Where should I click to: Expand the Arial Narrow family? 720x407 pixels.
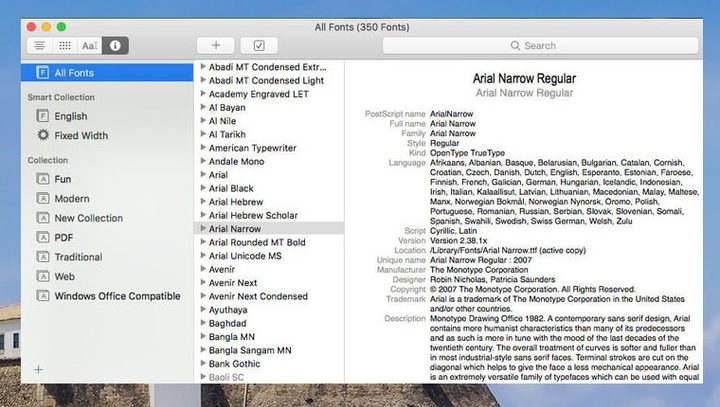(203, 228)
